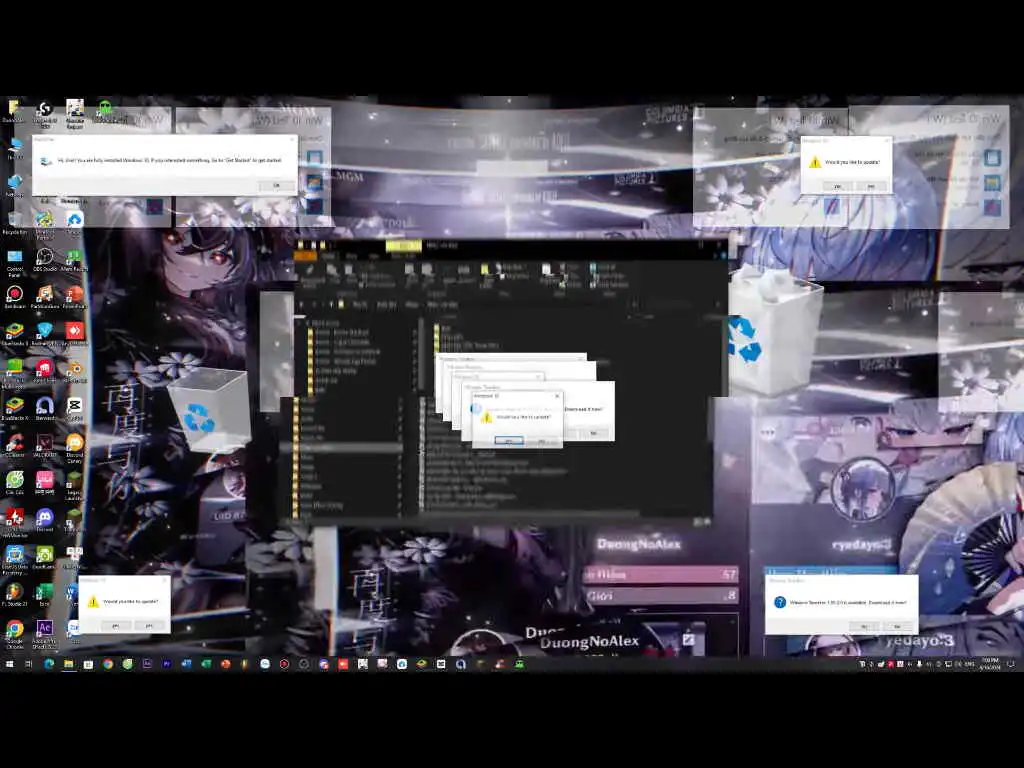Switch to File Explorer in taskbar
The width and height of the screenshot is (1024, 768).
(69, 664)
